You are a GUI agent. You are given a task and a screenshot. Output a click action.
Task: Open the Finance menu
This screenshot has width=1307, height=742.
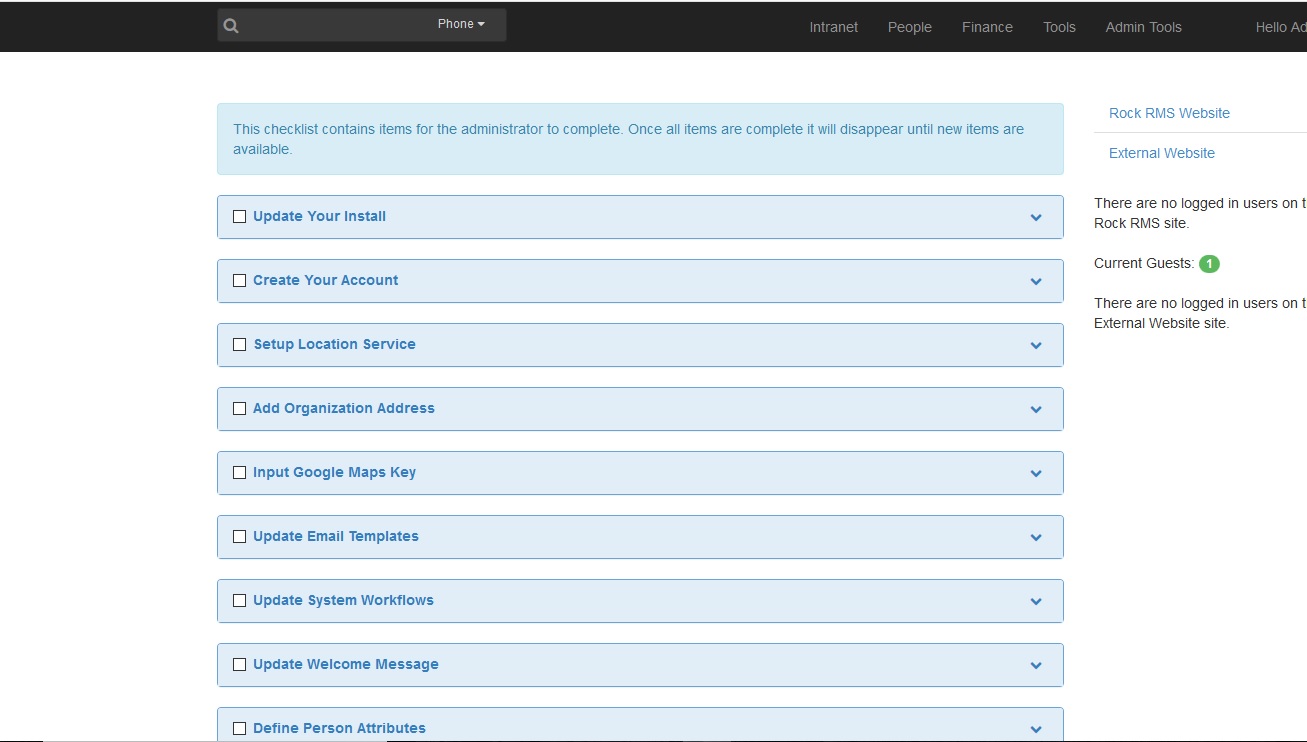[987, 27]
